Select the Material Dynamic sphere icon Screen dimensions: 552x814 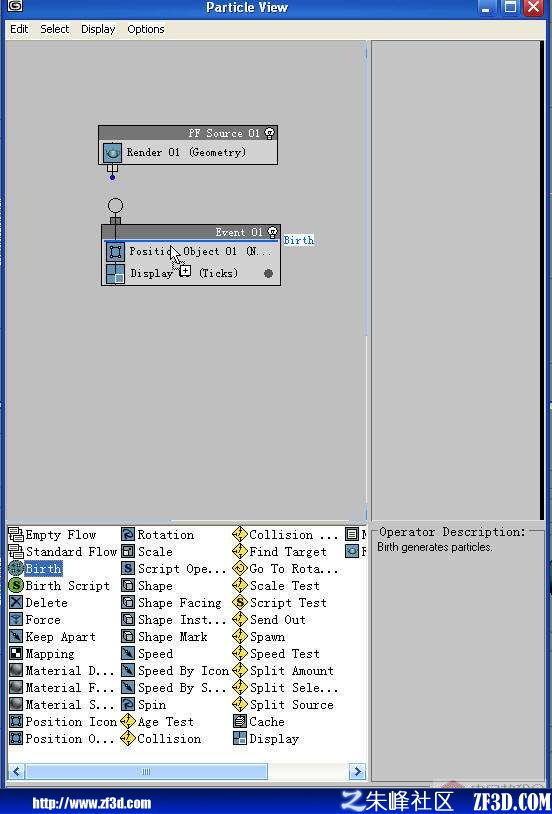[x=16, y=671]
